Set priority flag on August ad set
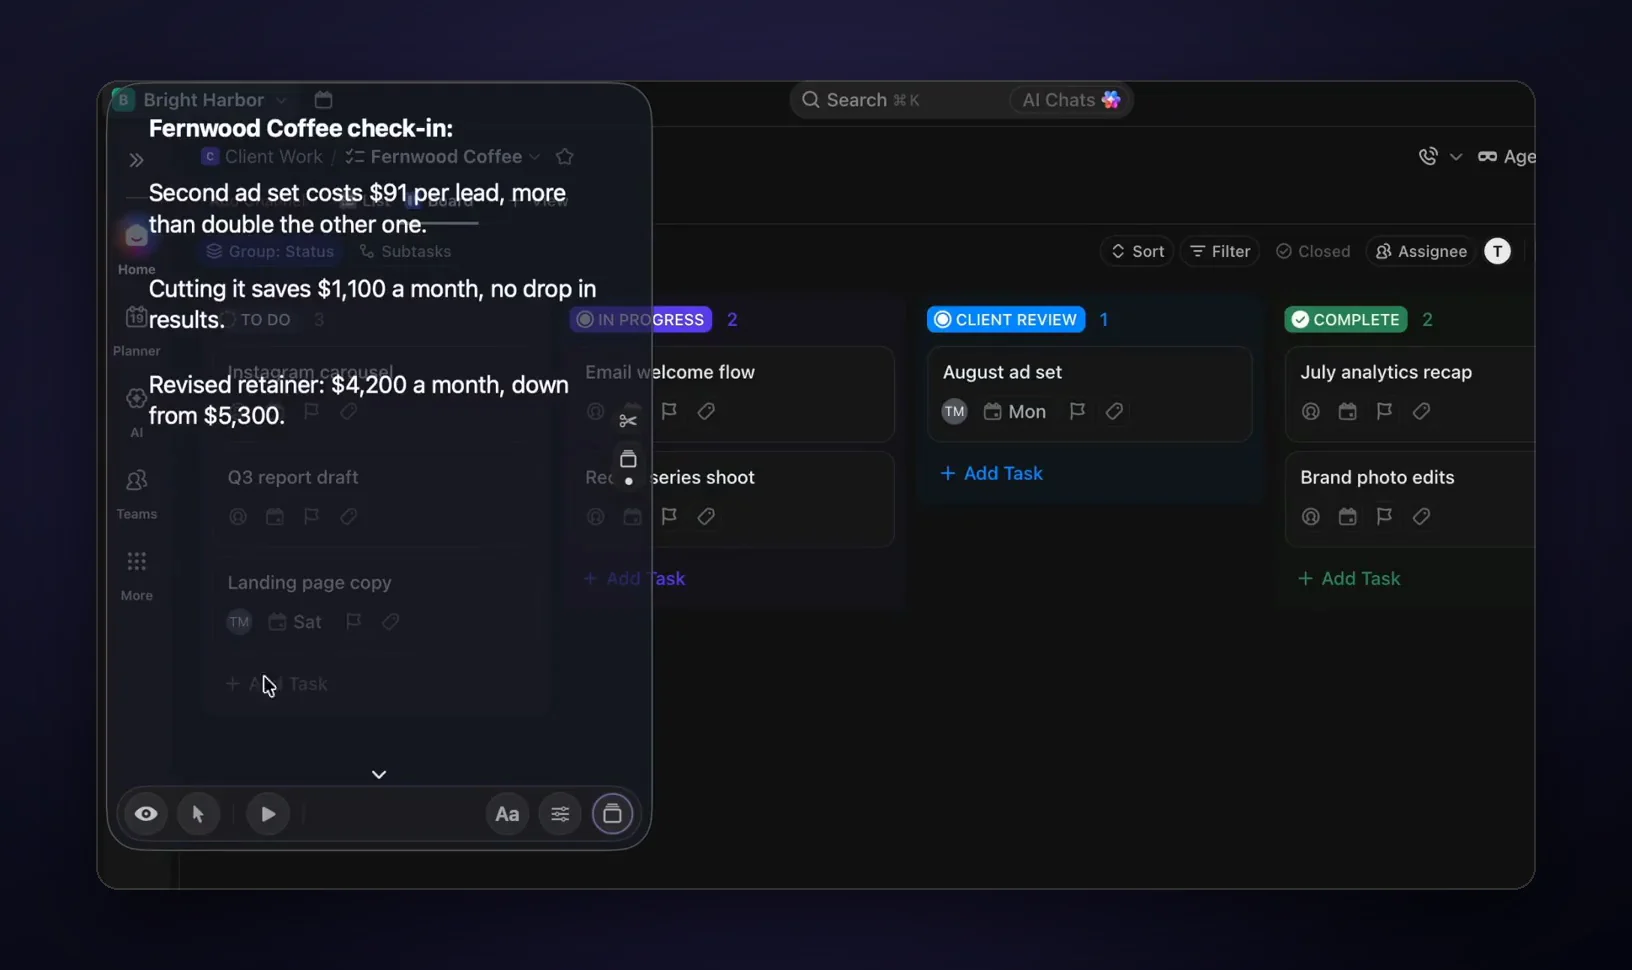Screen dimensions: 1632x970 click(1077, 411)
